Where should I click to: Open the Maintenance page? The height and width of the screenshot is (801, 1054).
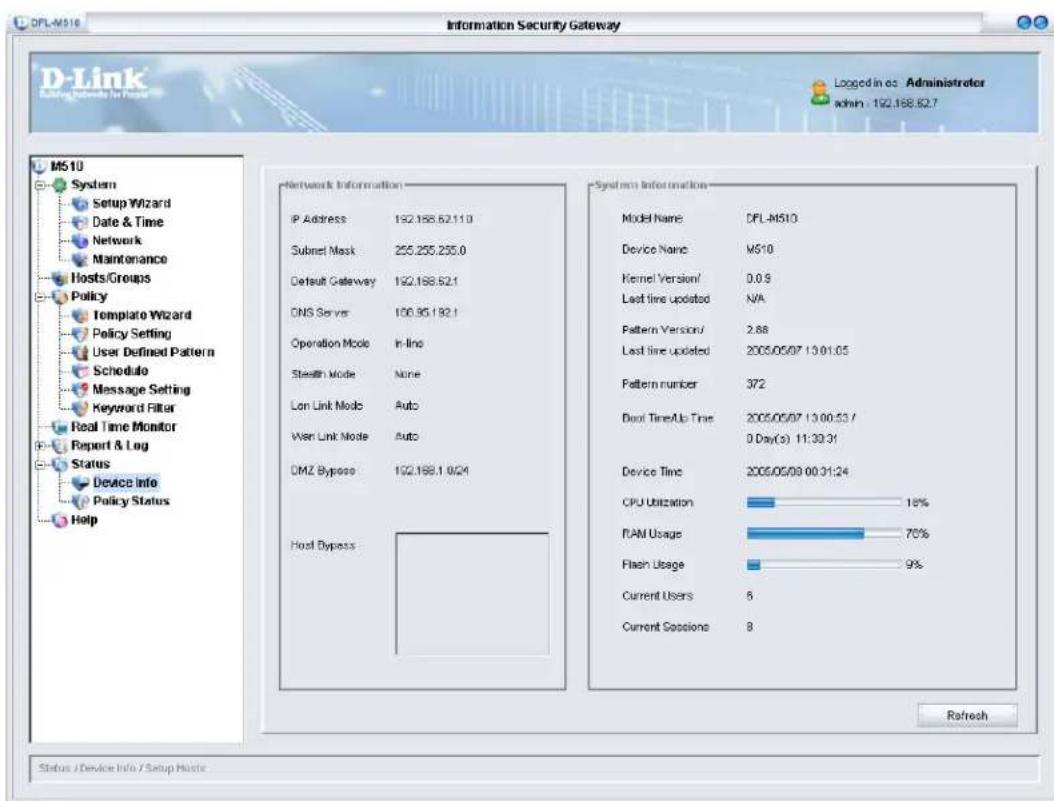130,259
